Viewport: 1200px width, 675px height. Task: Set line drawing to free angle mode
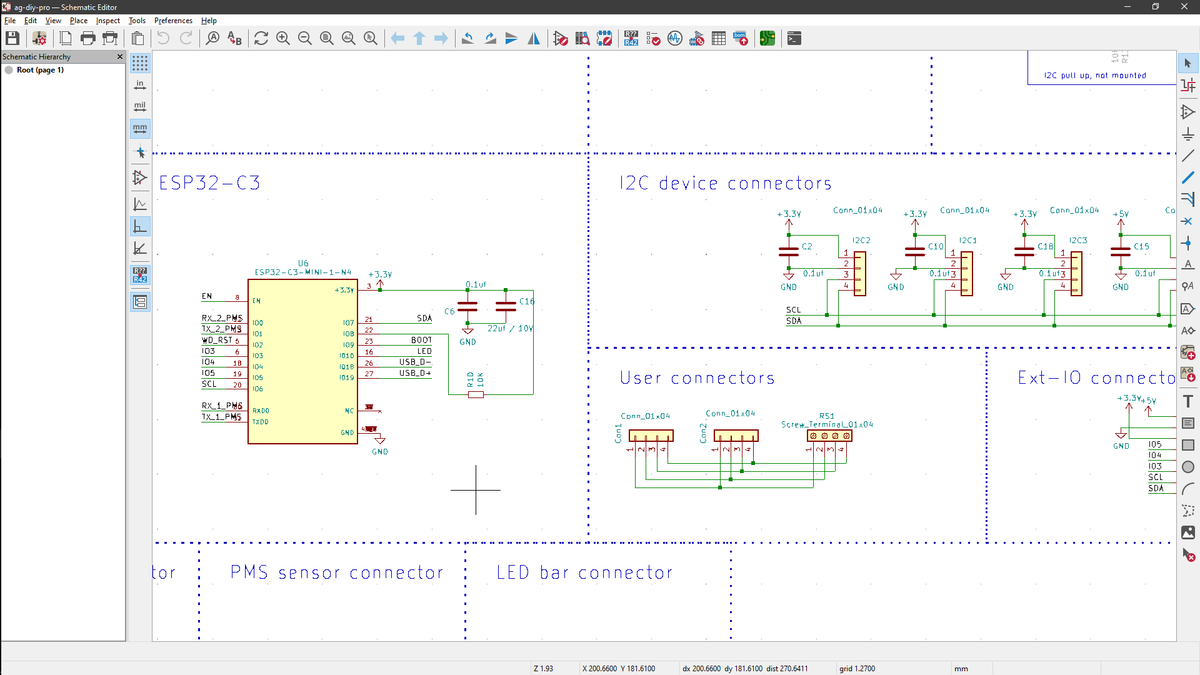pos(140,204)
